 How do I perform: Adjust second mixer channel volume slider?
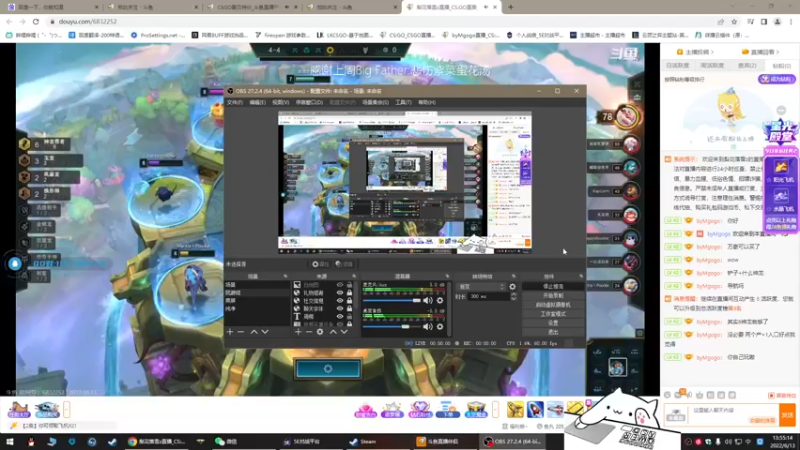392,327
